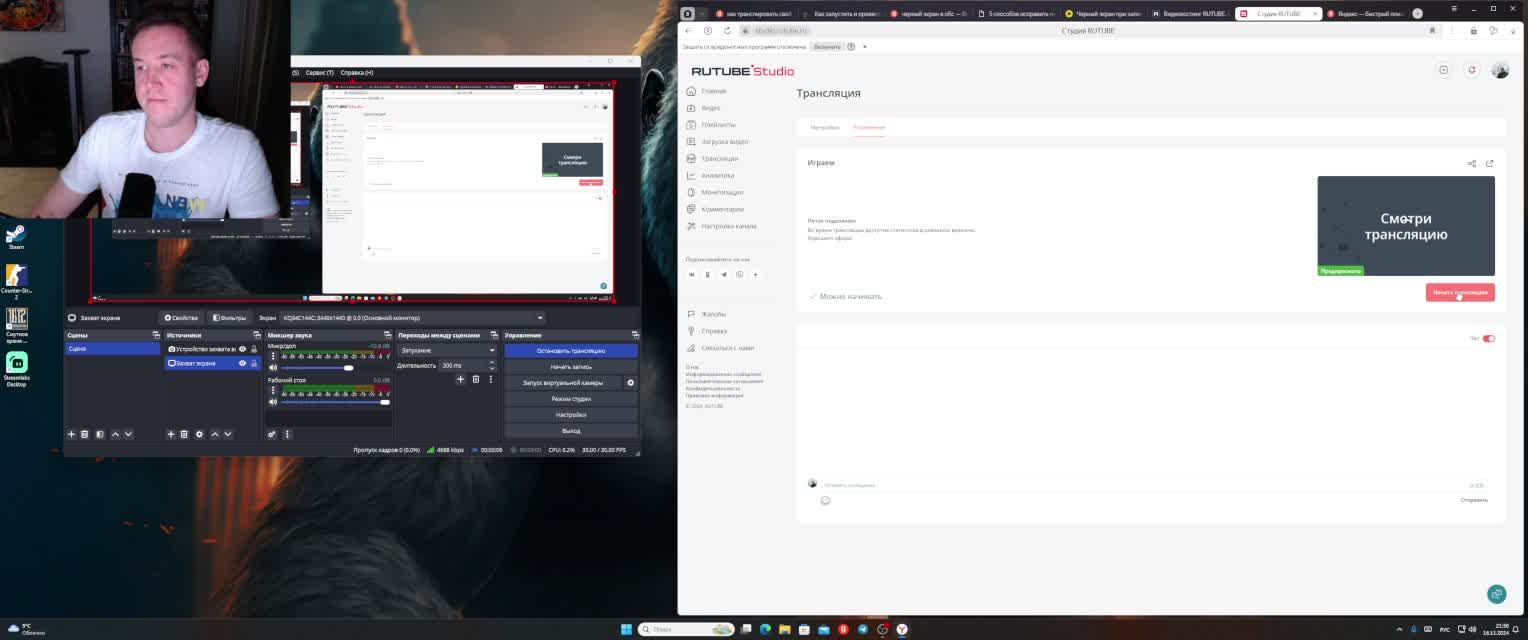Undock the Сцены panel
1528x640 pixels.
[156, 335]
